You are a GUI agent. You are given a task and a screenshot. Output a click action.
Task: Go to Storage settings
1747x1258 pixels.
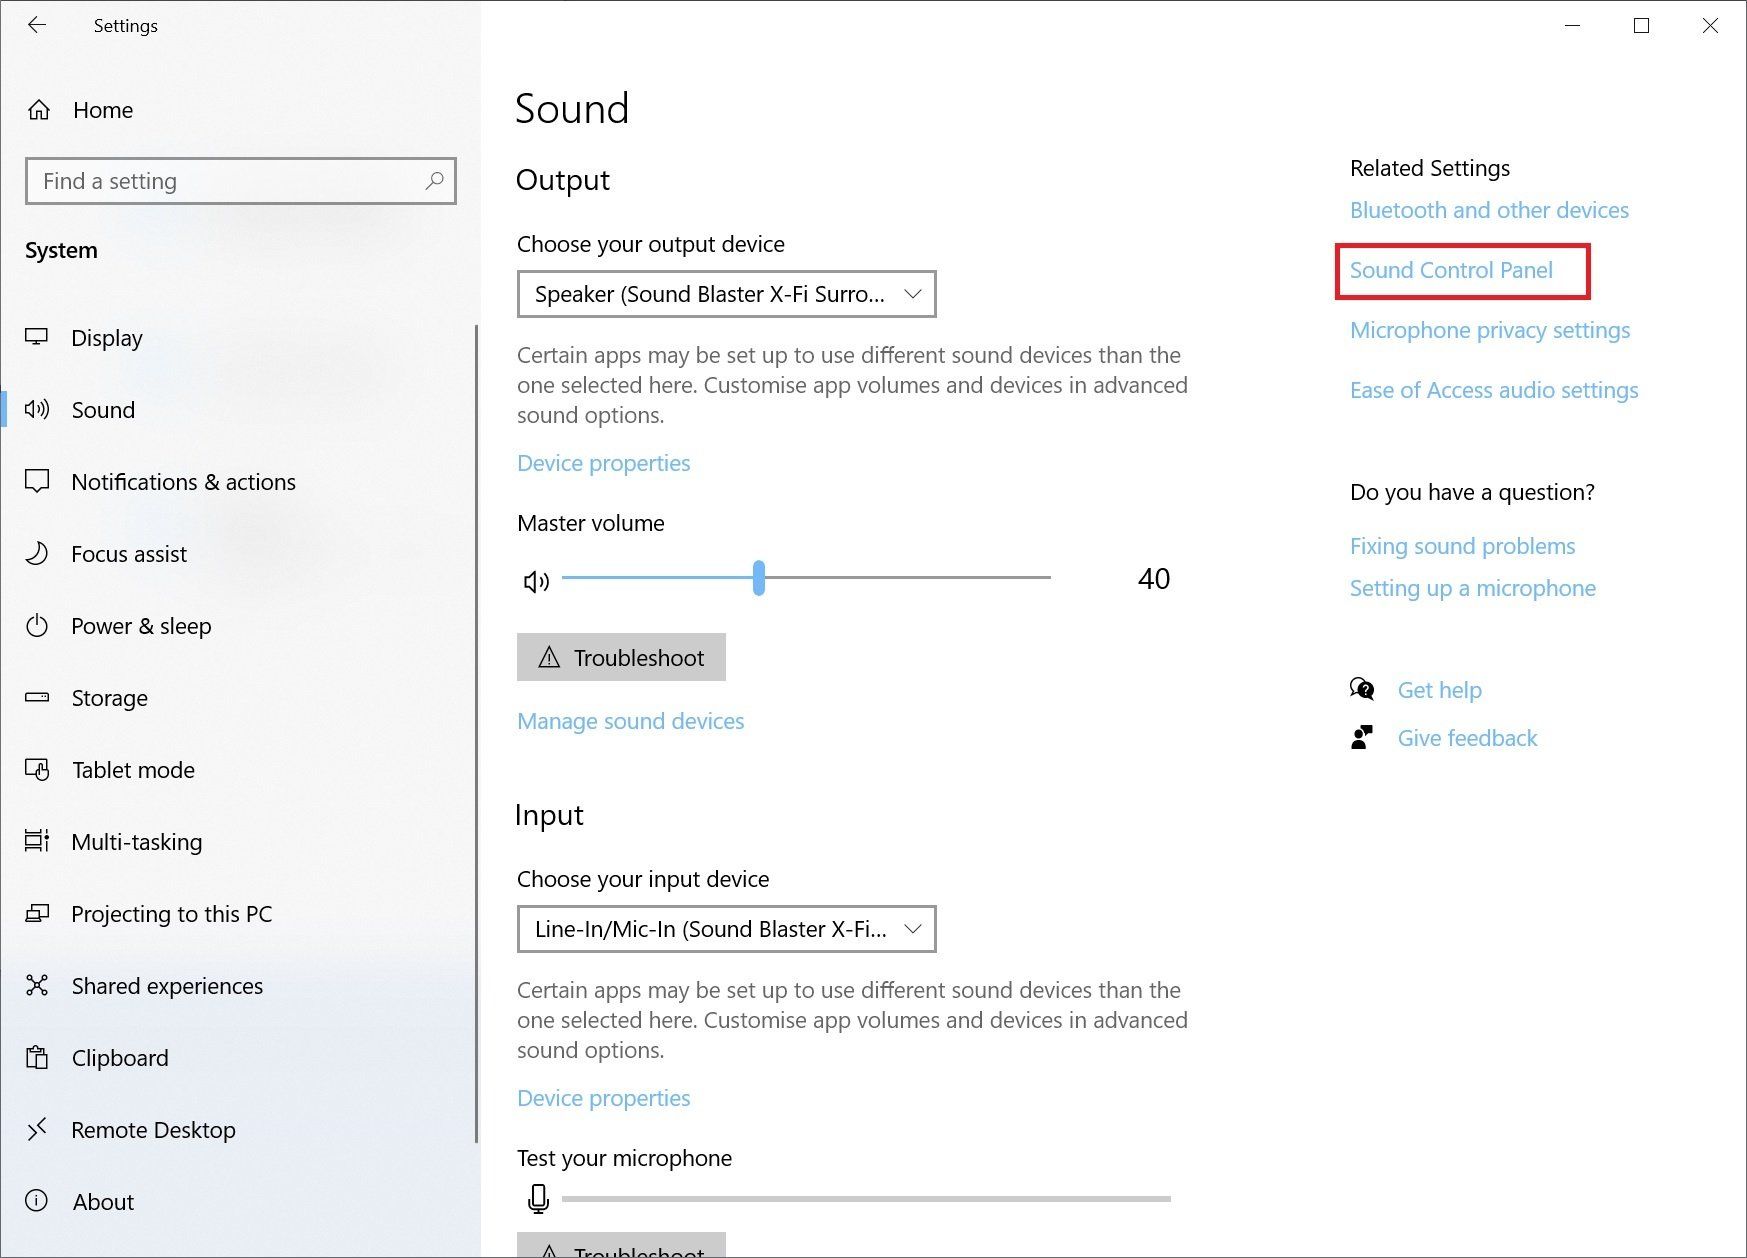tap(109, 698)
